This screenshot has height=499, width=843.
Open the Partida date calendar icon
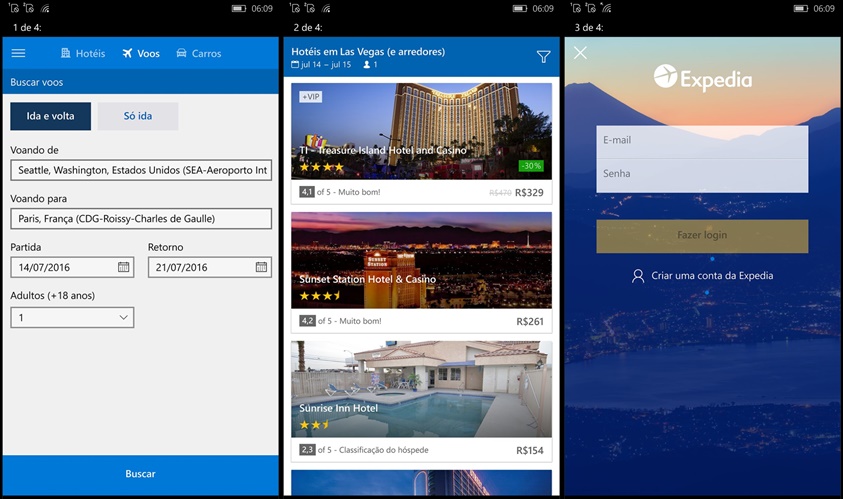pos(124,267)
